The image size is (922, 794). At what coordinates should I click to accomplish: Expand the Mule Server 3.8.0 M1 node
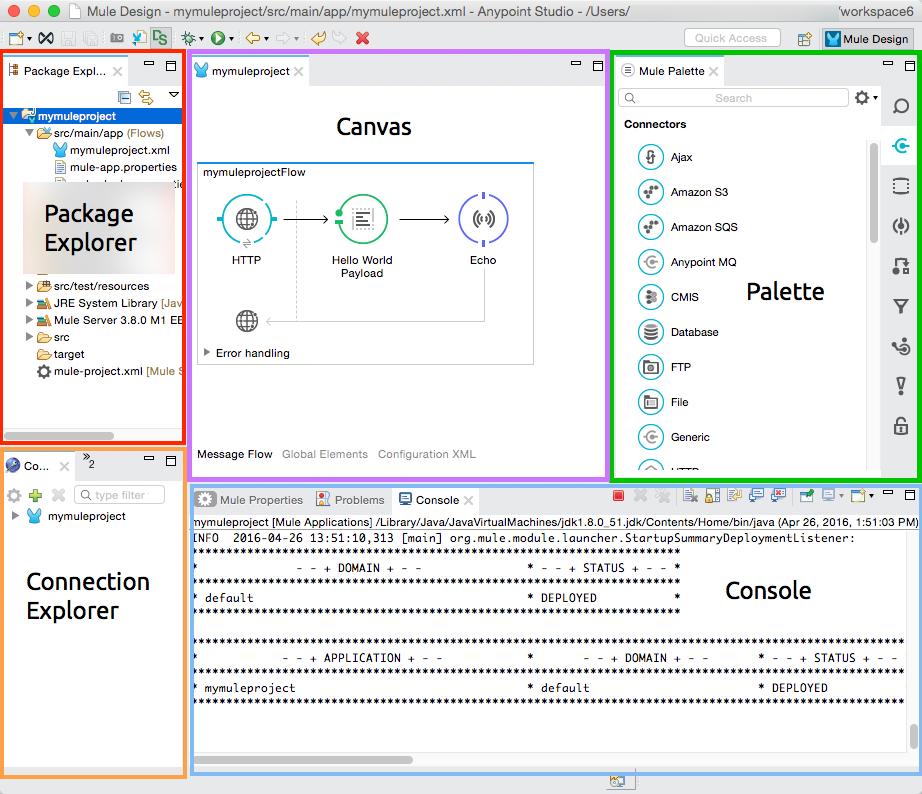[29, 320]
